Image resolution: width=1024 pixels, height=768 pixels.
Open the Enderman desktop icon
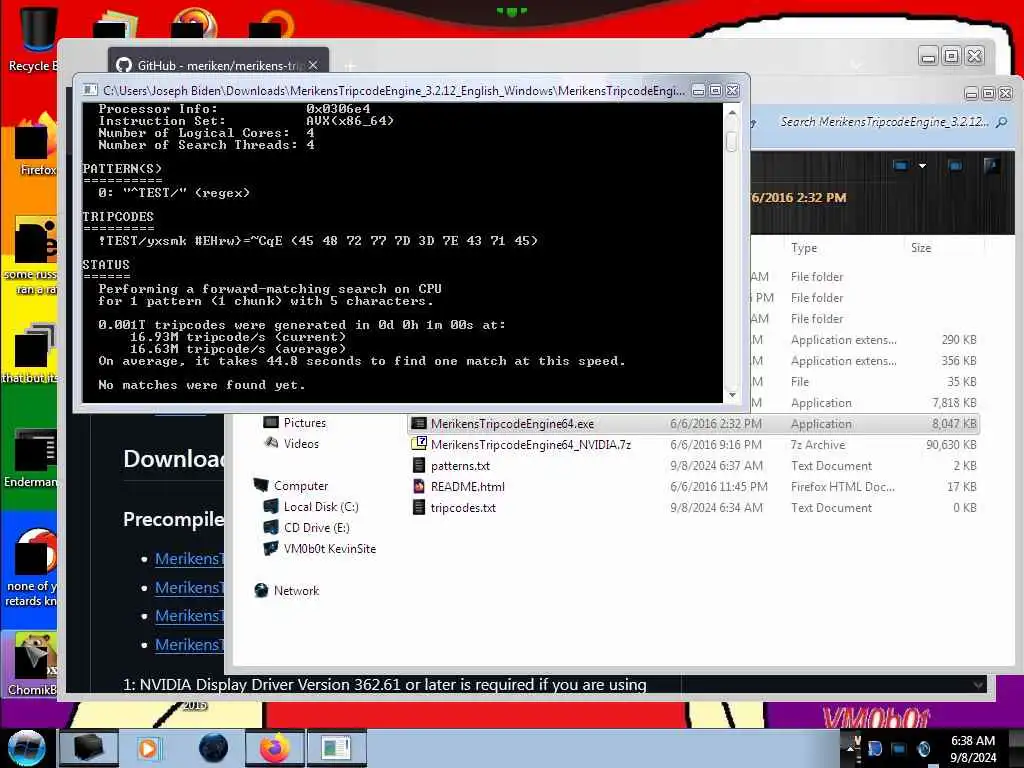tap(31, 457)
